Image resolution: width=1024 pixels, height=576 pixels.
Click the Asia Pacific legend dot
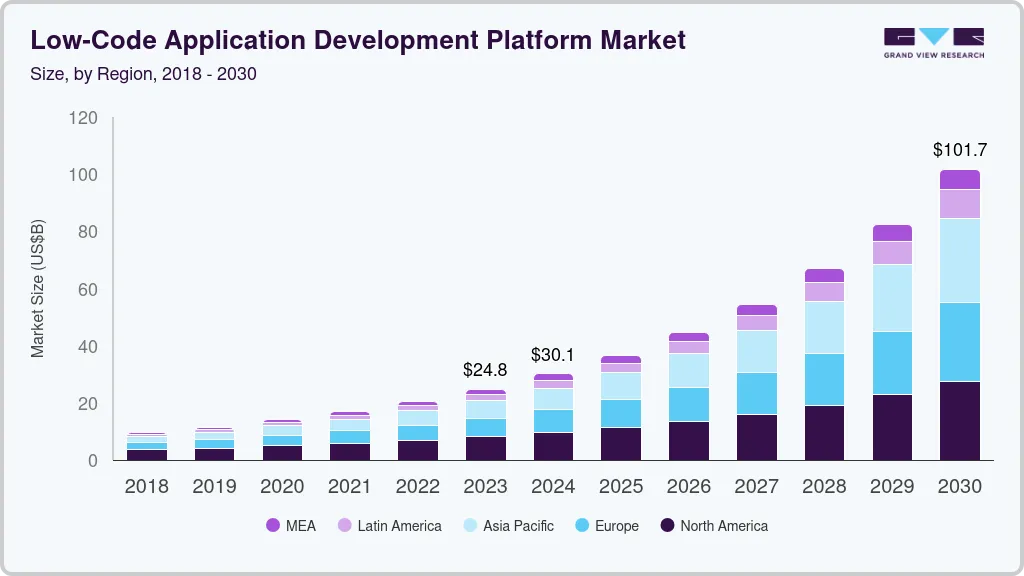tap(469, 525)
